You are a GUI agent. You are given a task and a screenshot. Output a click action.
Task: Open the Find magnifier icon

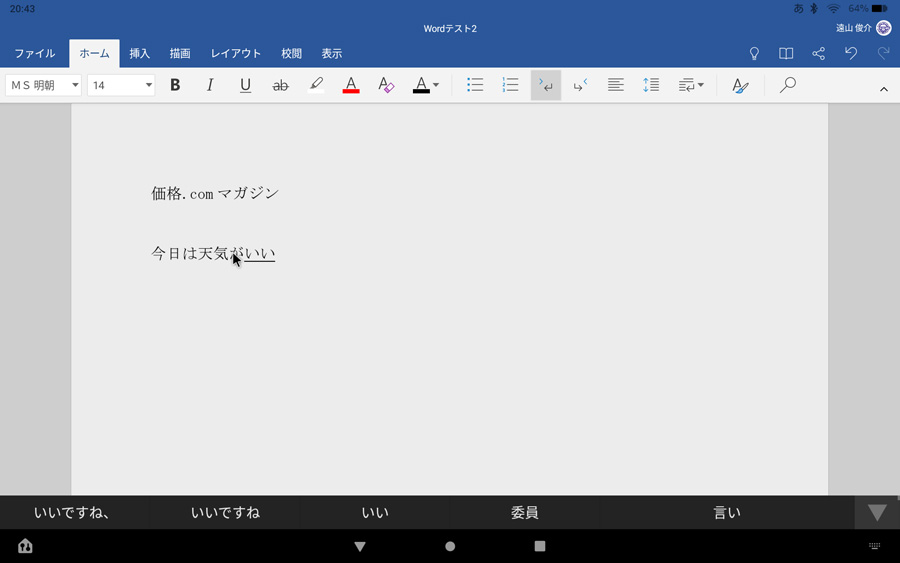click(x=788, y=85)
